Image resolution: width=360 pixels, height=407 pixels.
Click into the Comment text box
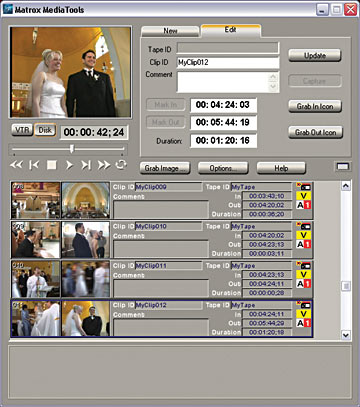tap(223, 82)
